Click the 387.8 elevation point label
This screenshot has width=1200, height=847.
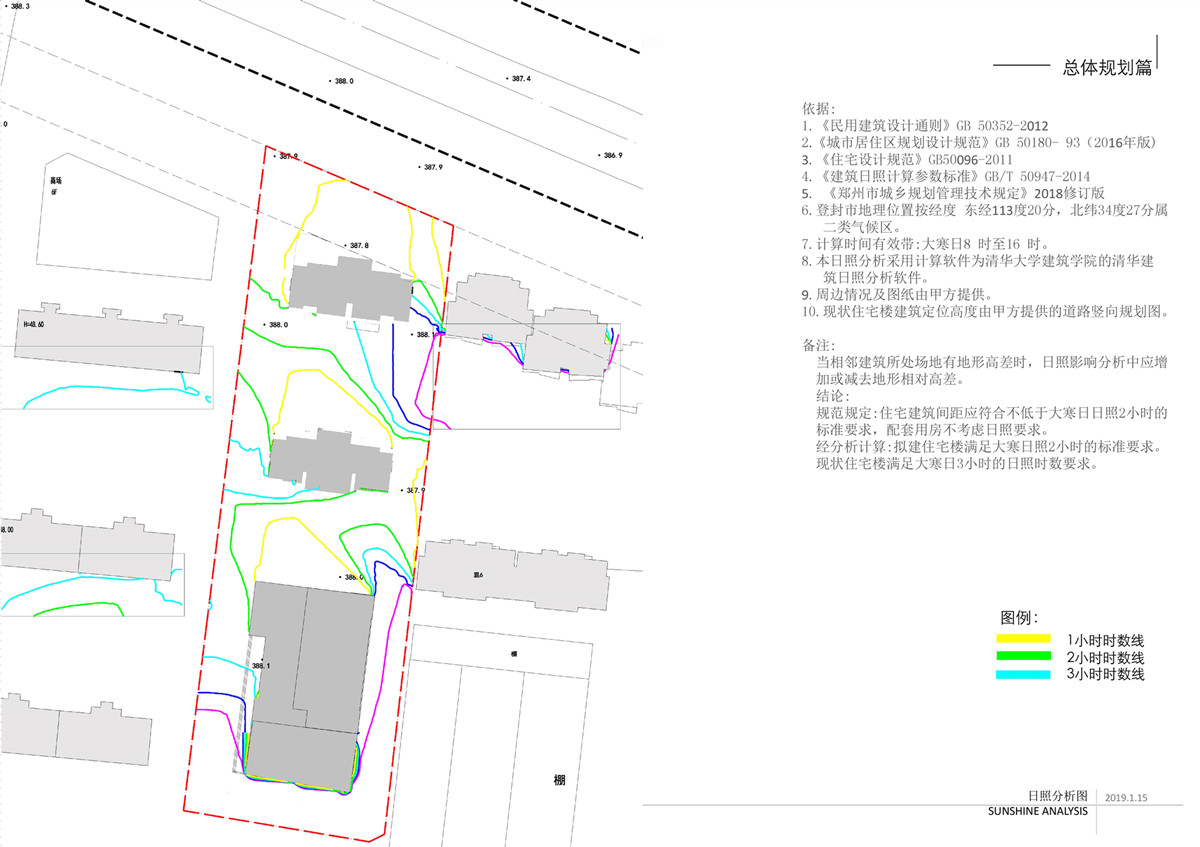tap(358, 245)
